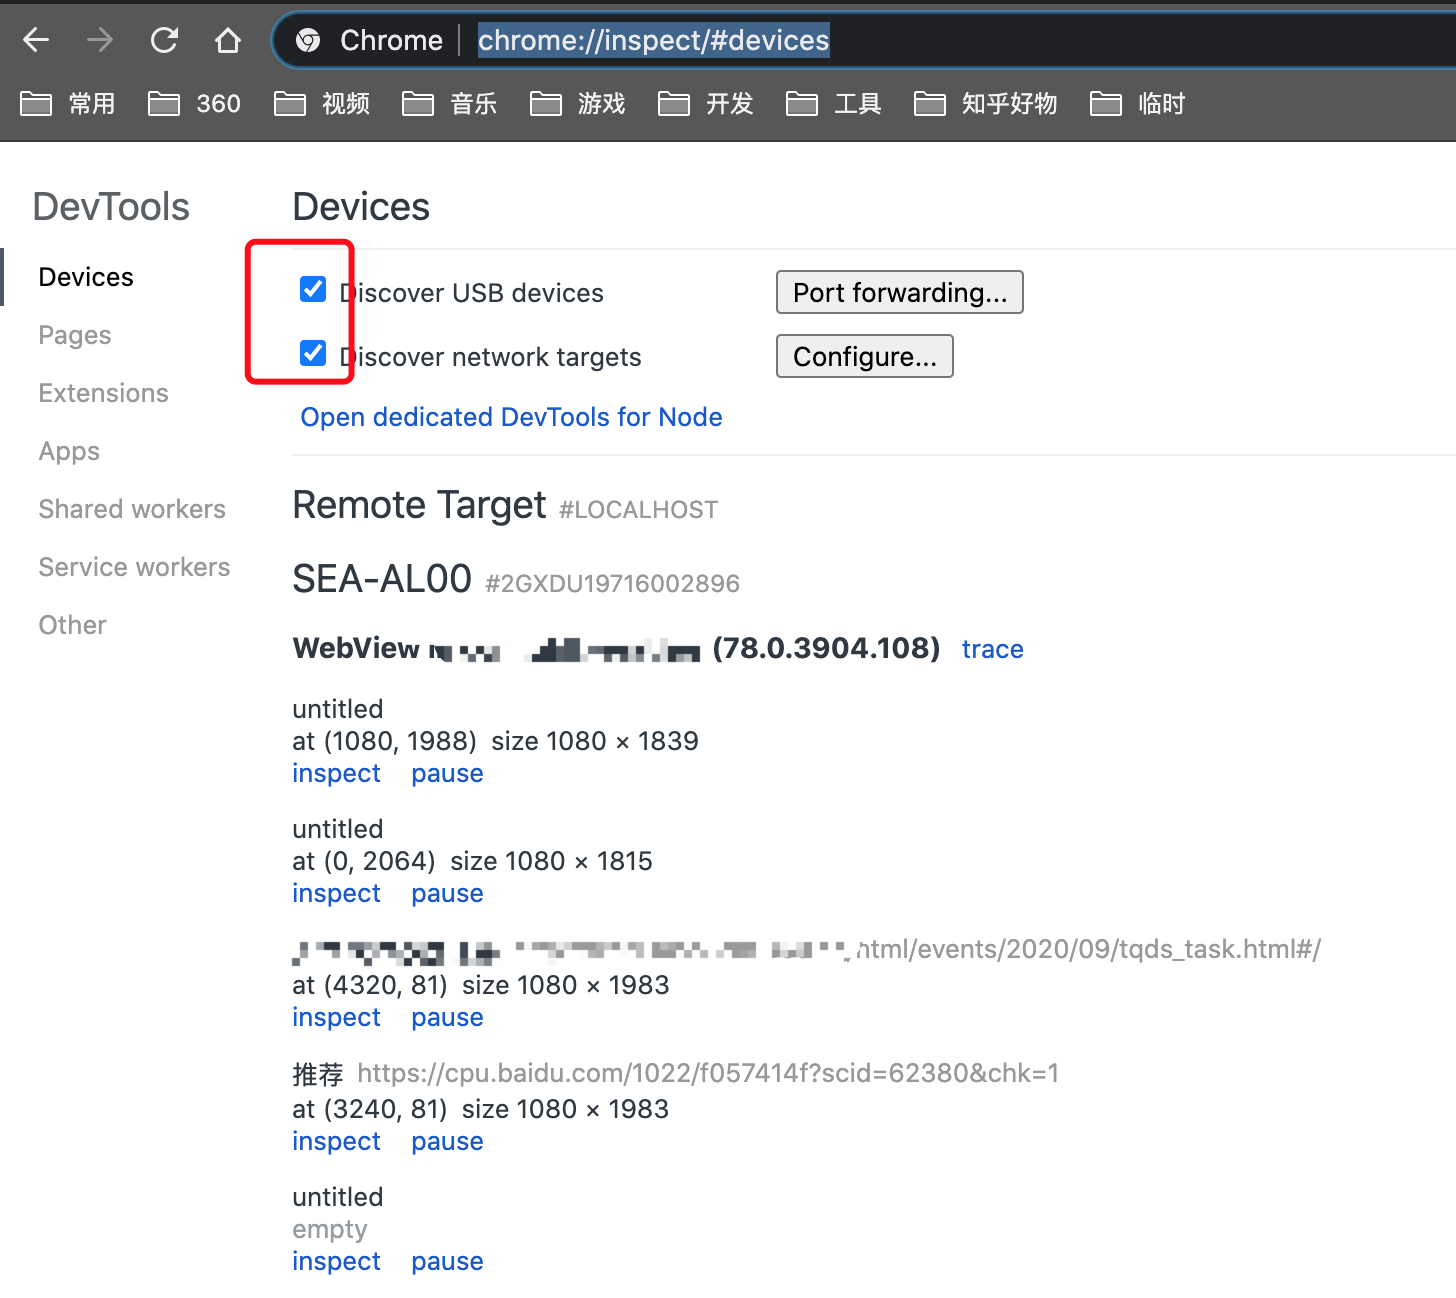The image size is (1456, 1298).
Task: Click the #LOCALHOST label
Action: pos(638,510)
